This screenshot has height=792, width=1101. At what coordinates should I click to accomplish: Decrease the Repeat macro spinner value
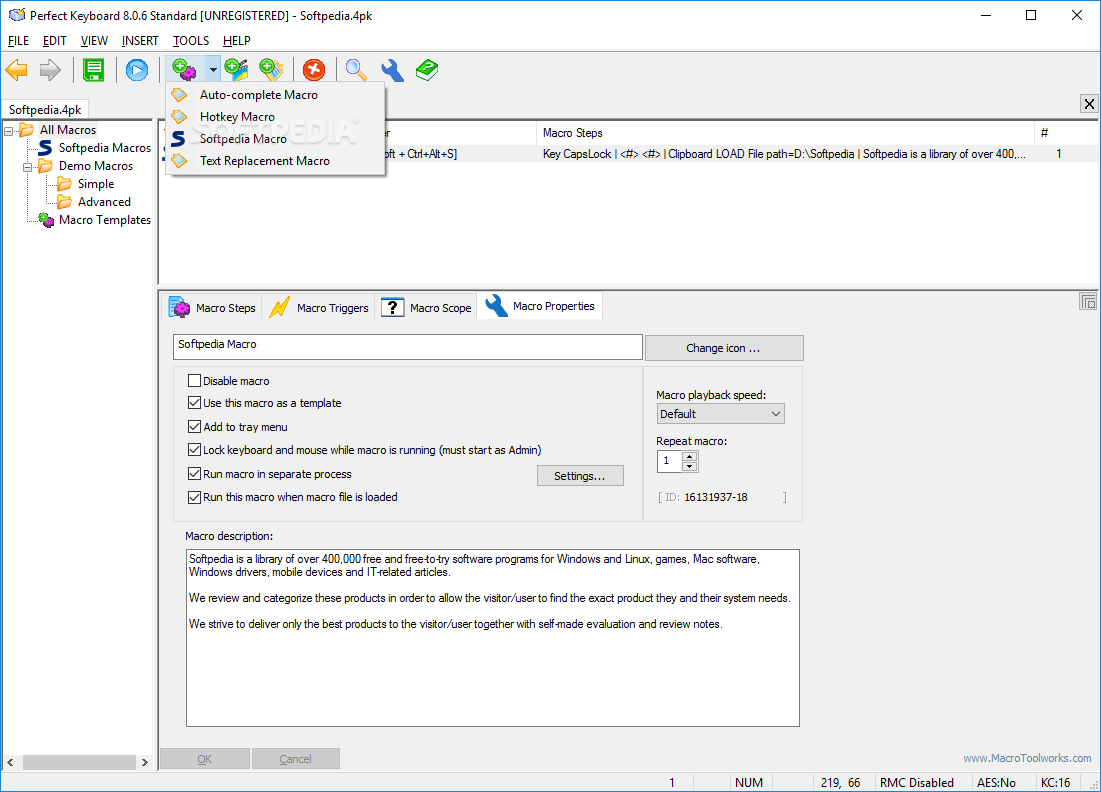coord(690,466)
